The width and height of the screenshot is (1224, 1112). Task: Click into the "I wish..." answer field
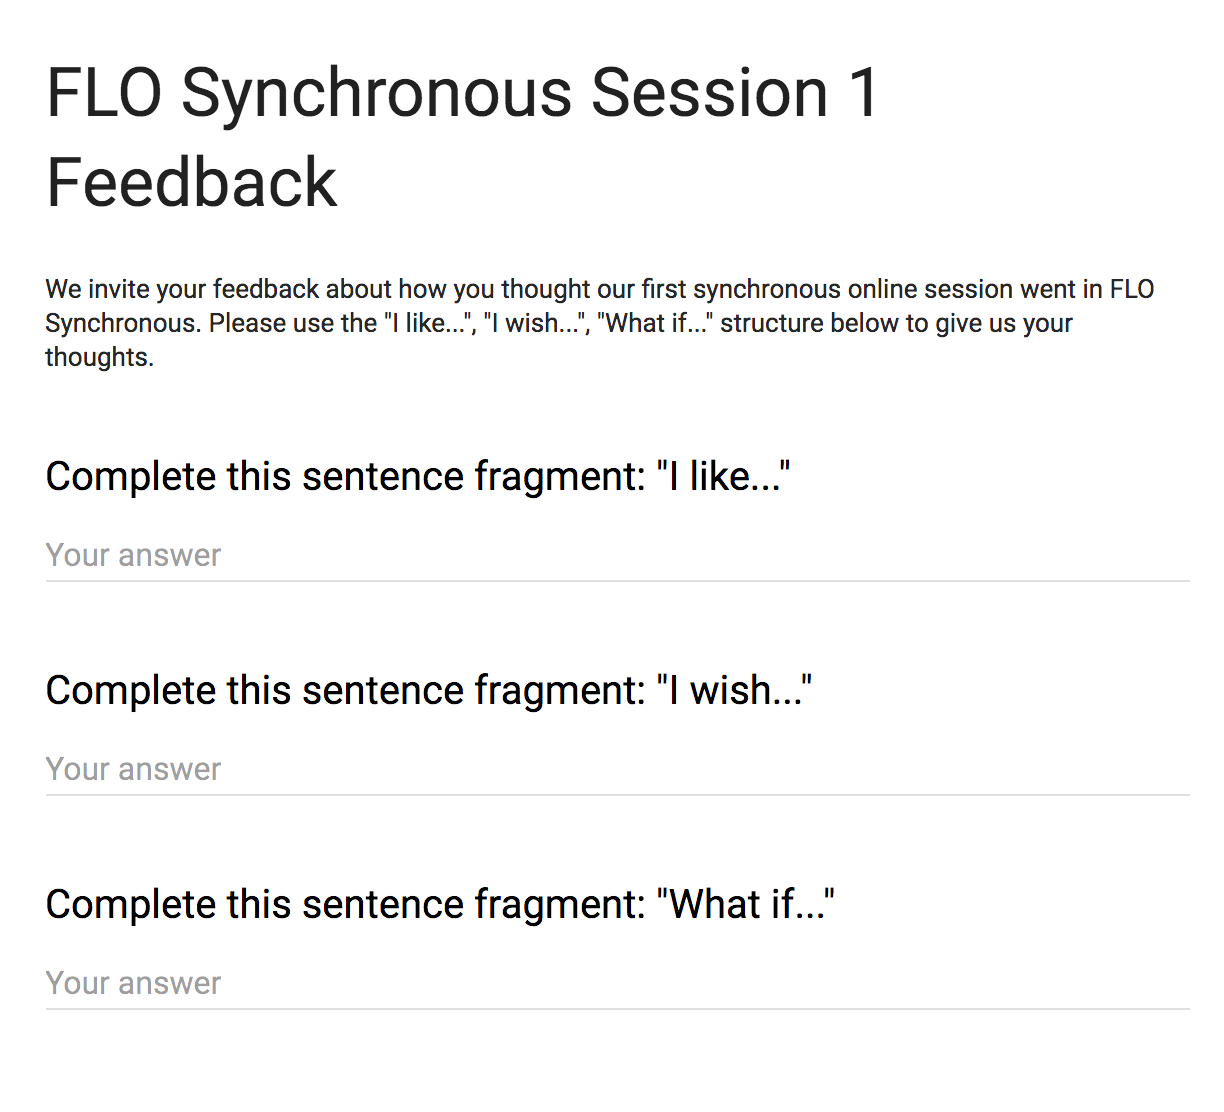[616, 770]
